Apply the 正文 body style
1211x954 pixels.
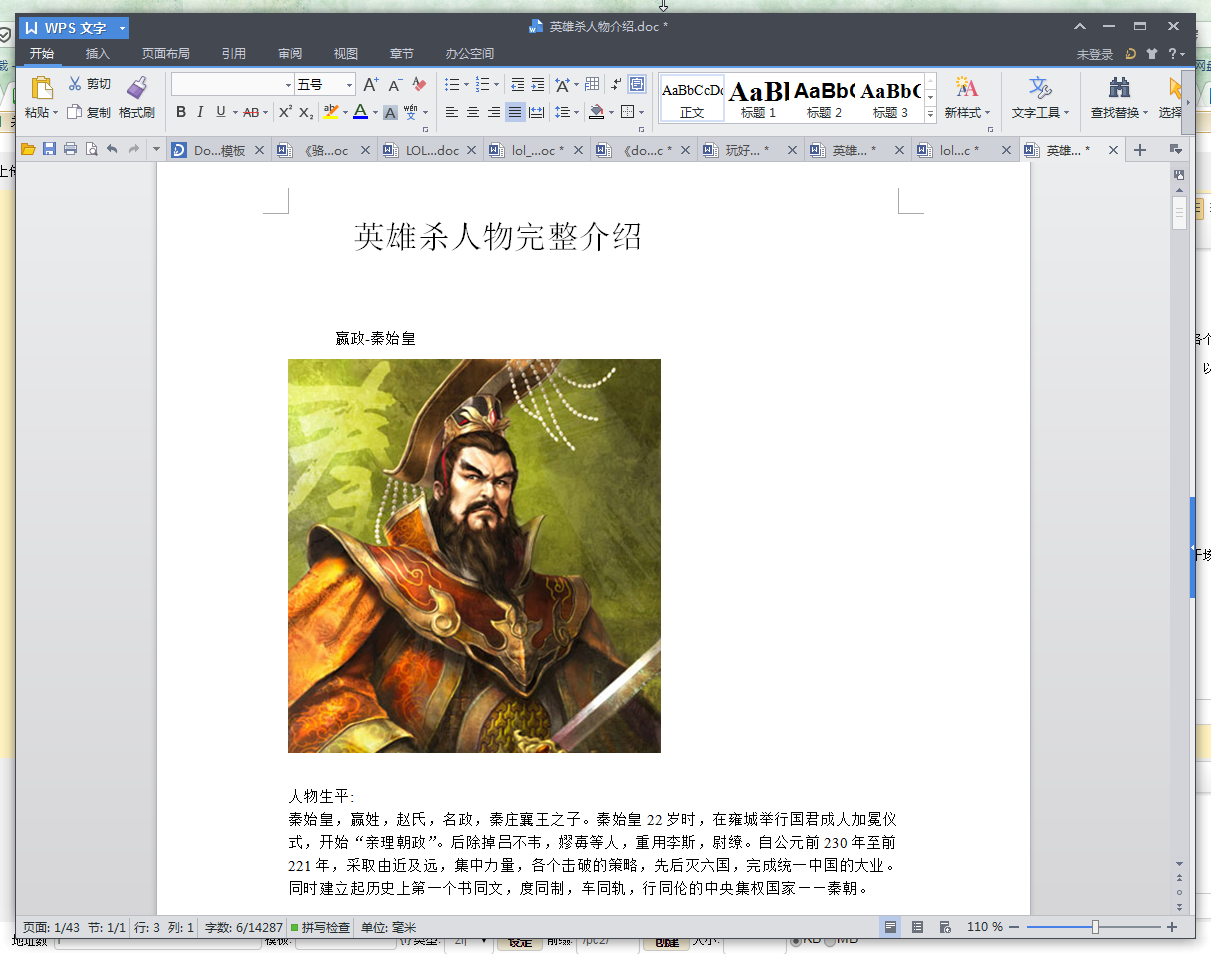[692, 98]
